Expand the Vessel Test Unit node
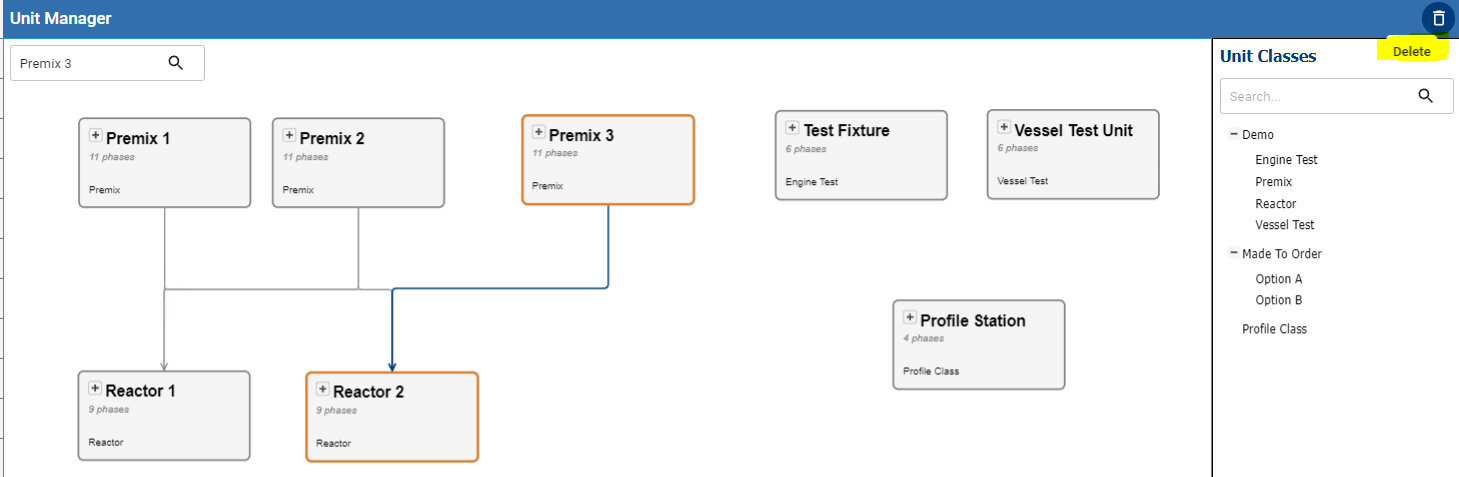Image resolution: width=1459 pixels, height=477 pixels. pyautogui.click(x=1004, y=127)
